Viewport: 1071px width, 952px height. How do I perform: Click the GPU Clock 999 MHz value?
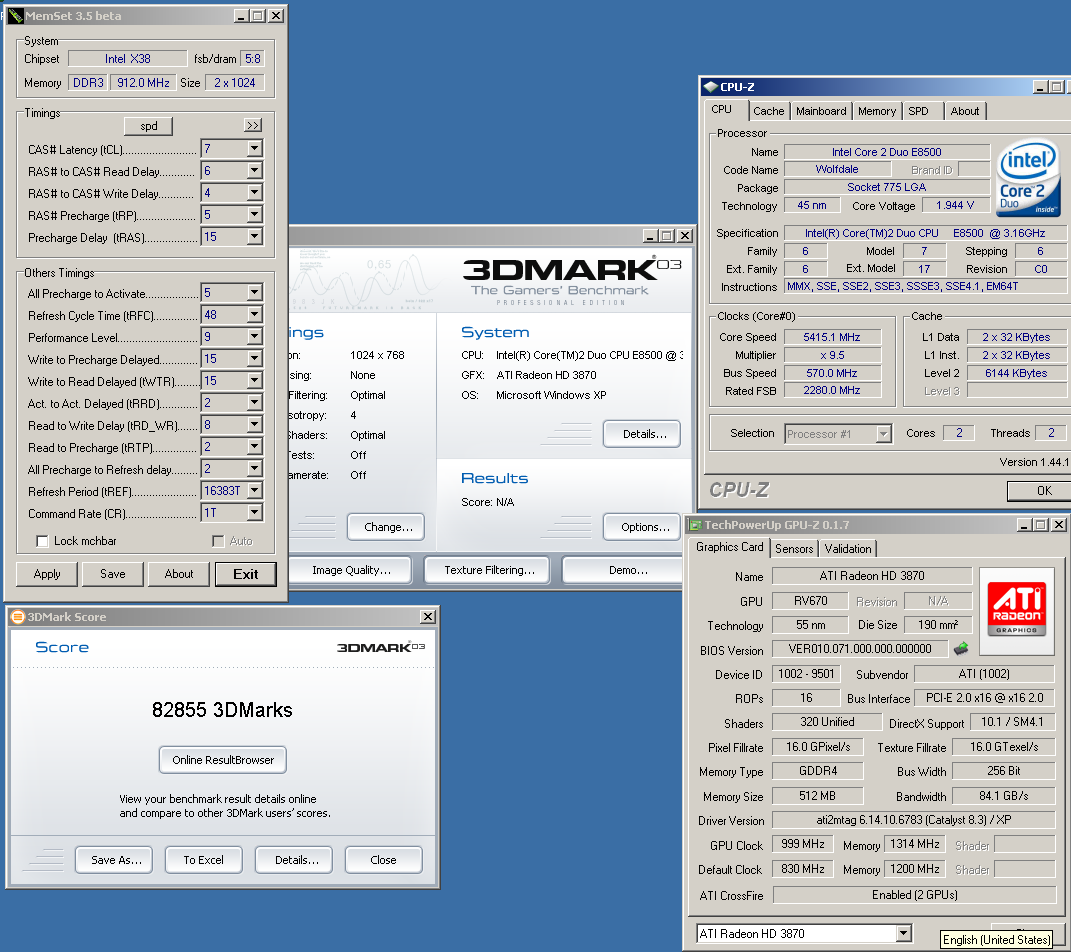(x=803, y=844)
